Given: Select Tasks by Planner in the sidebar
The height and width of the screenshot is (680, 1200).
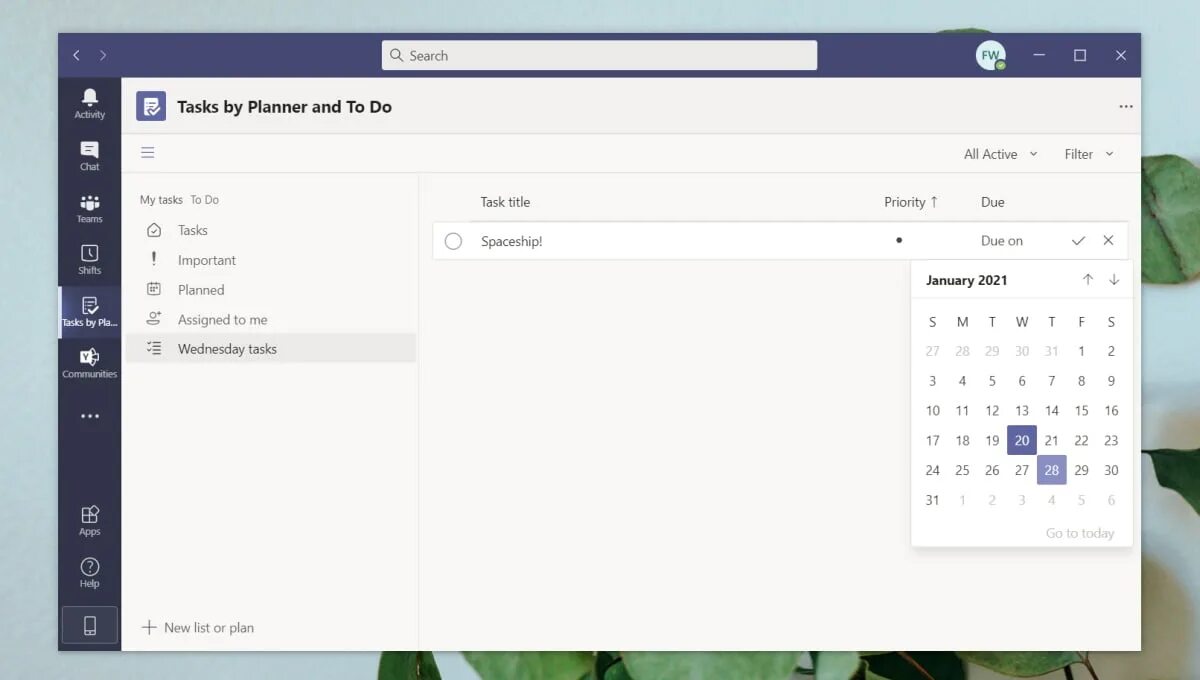Looking at the screenshot, I should click(89, 312).
